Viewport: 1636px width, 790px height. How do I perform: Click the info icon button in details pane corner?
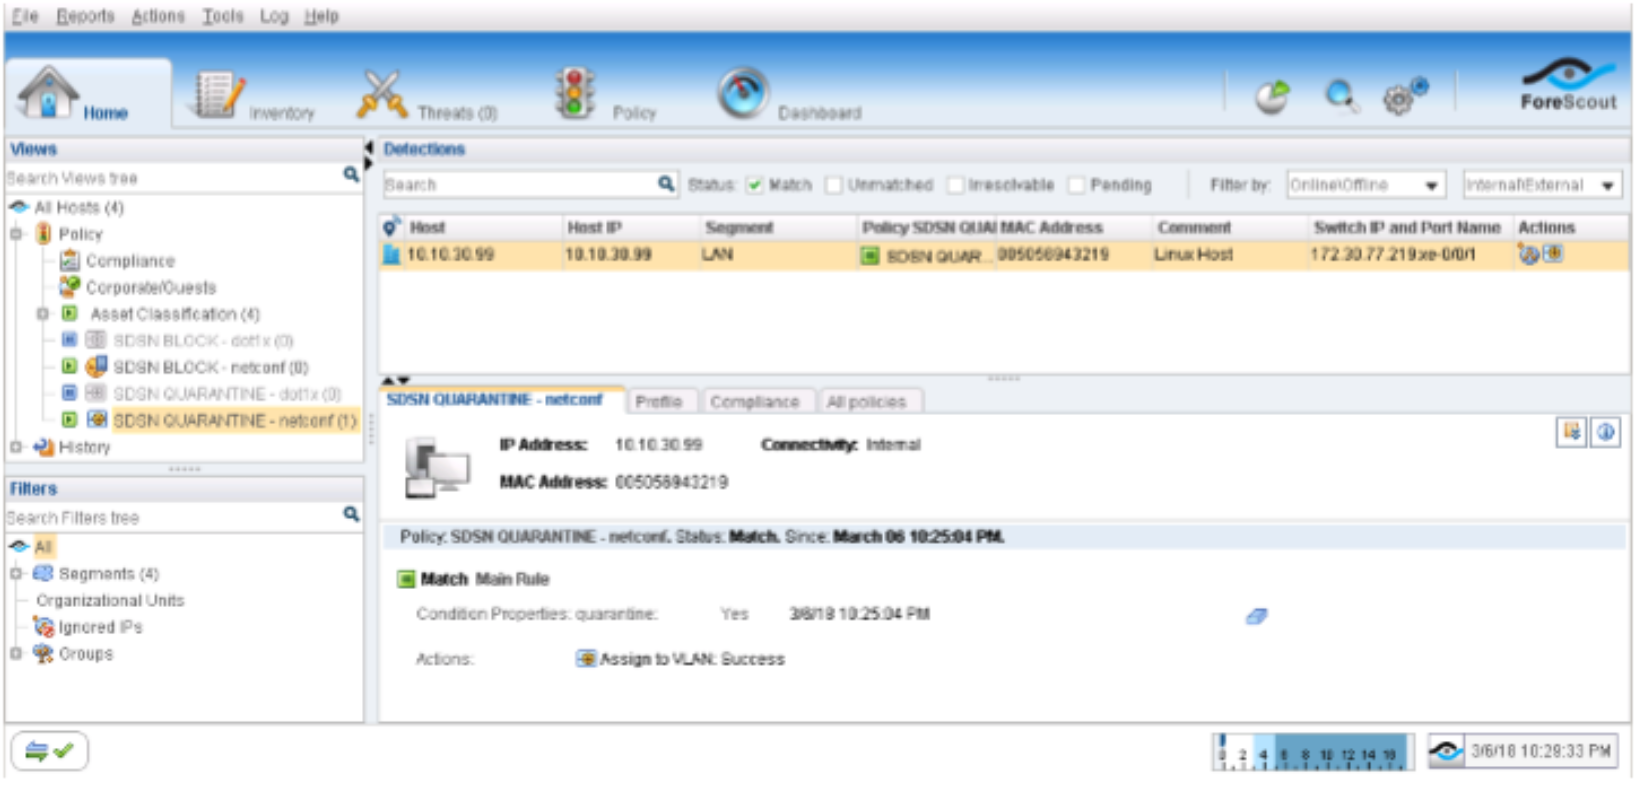click(x=1605, y=432)
